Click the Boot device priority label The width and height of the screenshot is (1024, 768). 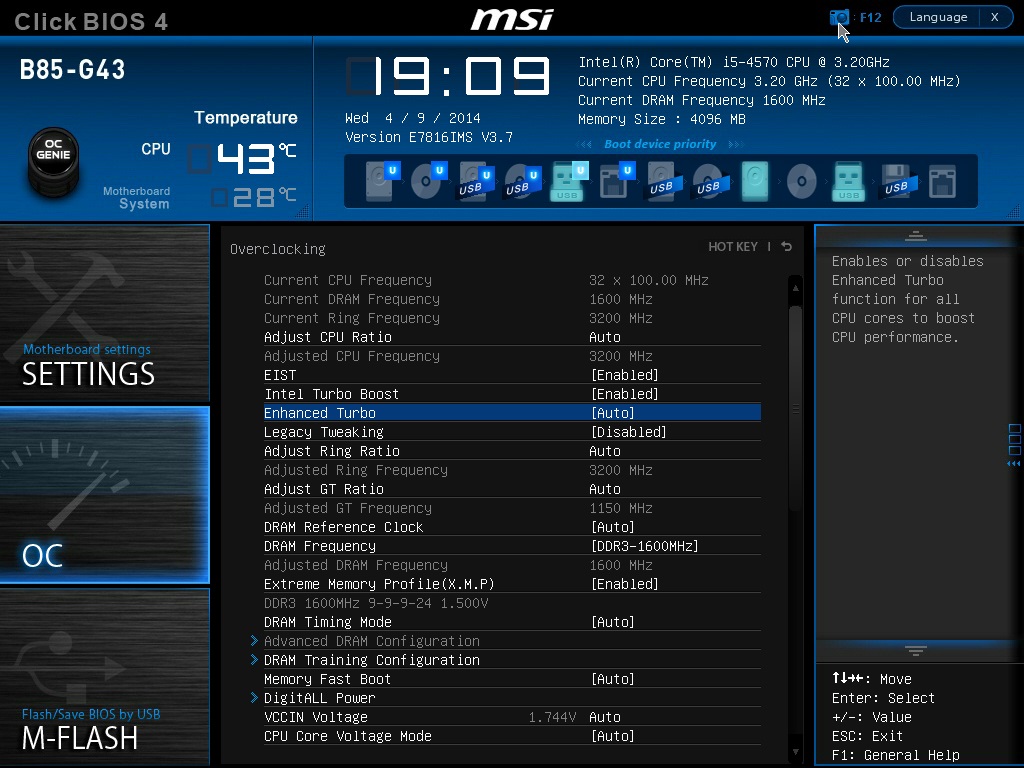(x=660, y=144)
